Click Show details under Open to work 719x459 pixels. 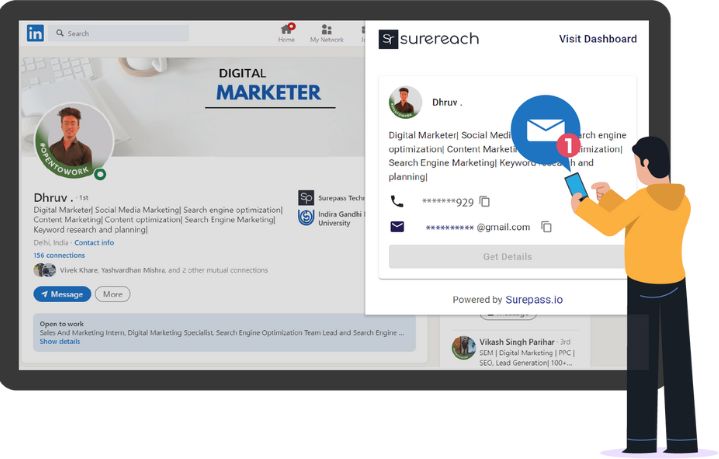click(60, 341)
